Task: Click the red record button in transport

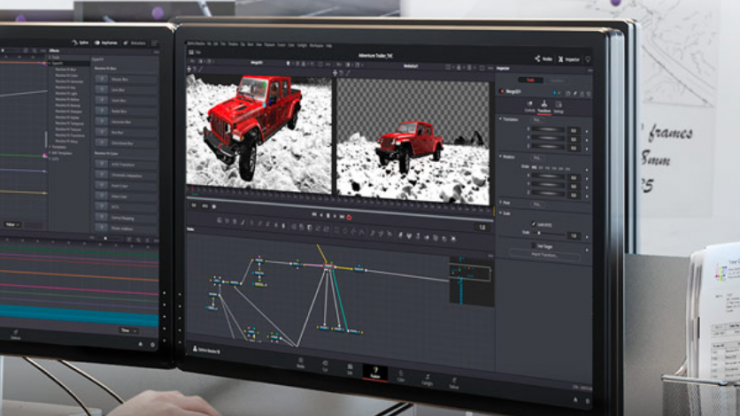Action: [x=349, y=216]
